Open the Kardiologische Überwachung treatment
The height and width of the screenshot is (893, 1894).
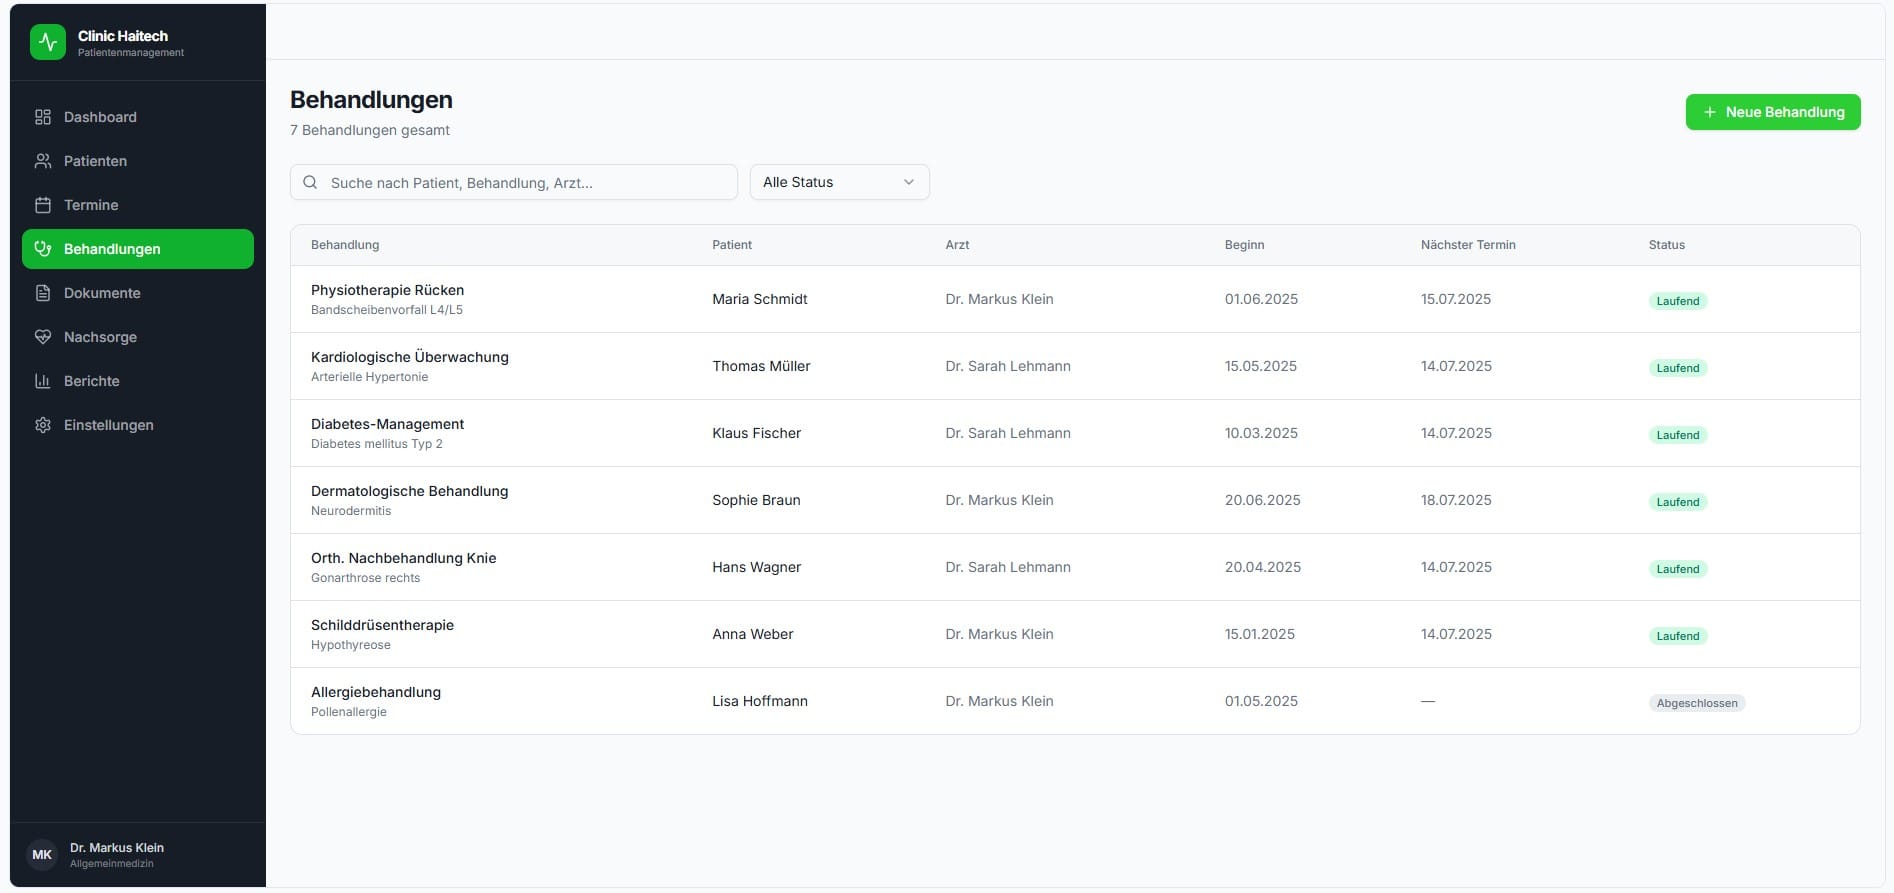click(410, 357)
